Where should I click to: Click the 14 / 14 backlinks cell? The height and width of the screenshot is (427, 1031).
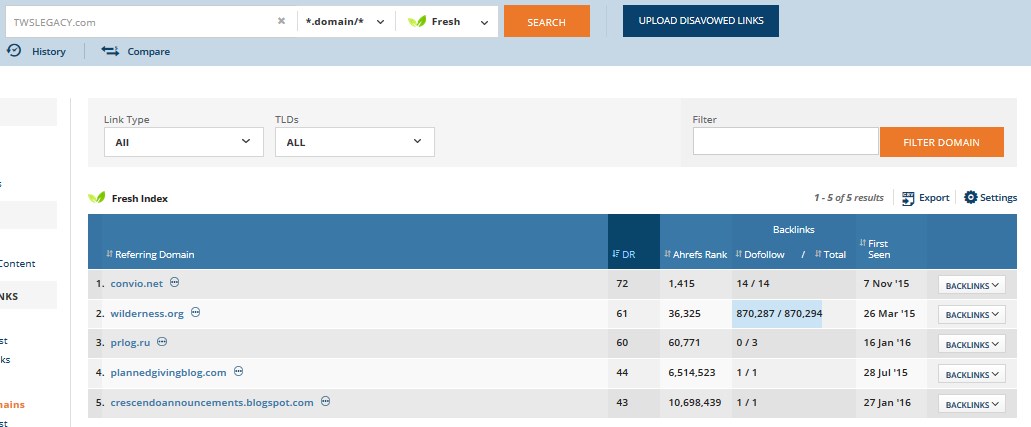(x=752, y=284)
